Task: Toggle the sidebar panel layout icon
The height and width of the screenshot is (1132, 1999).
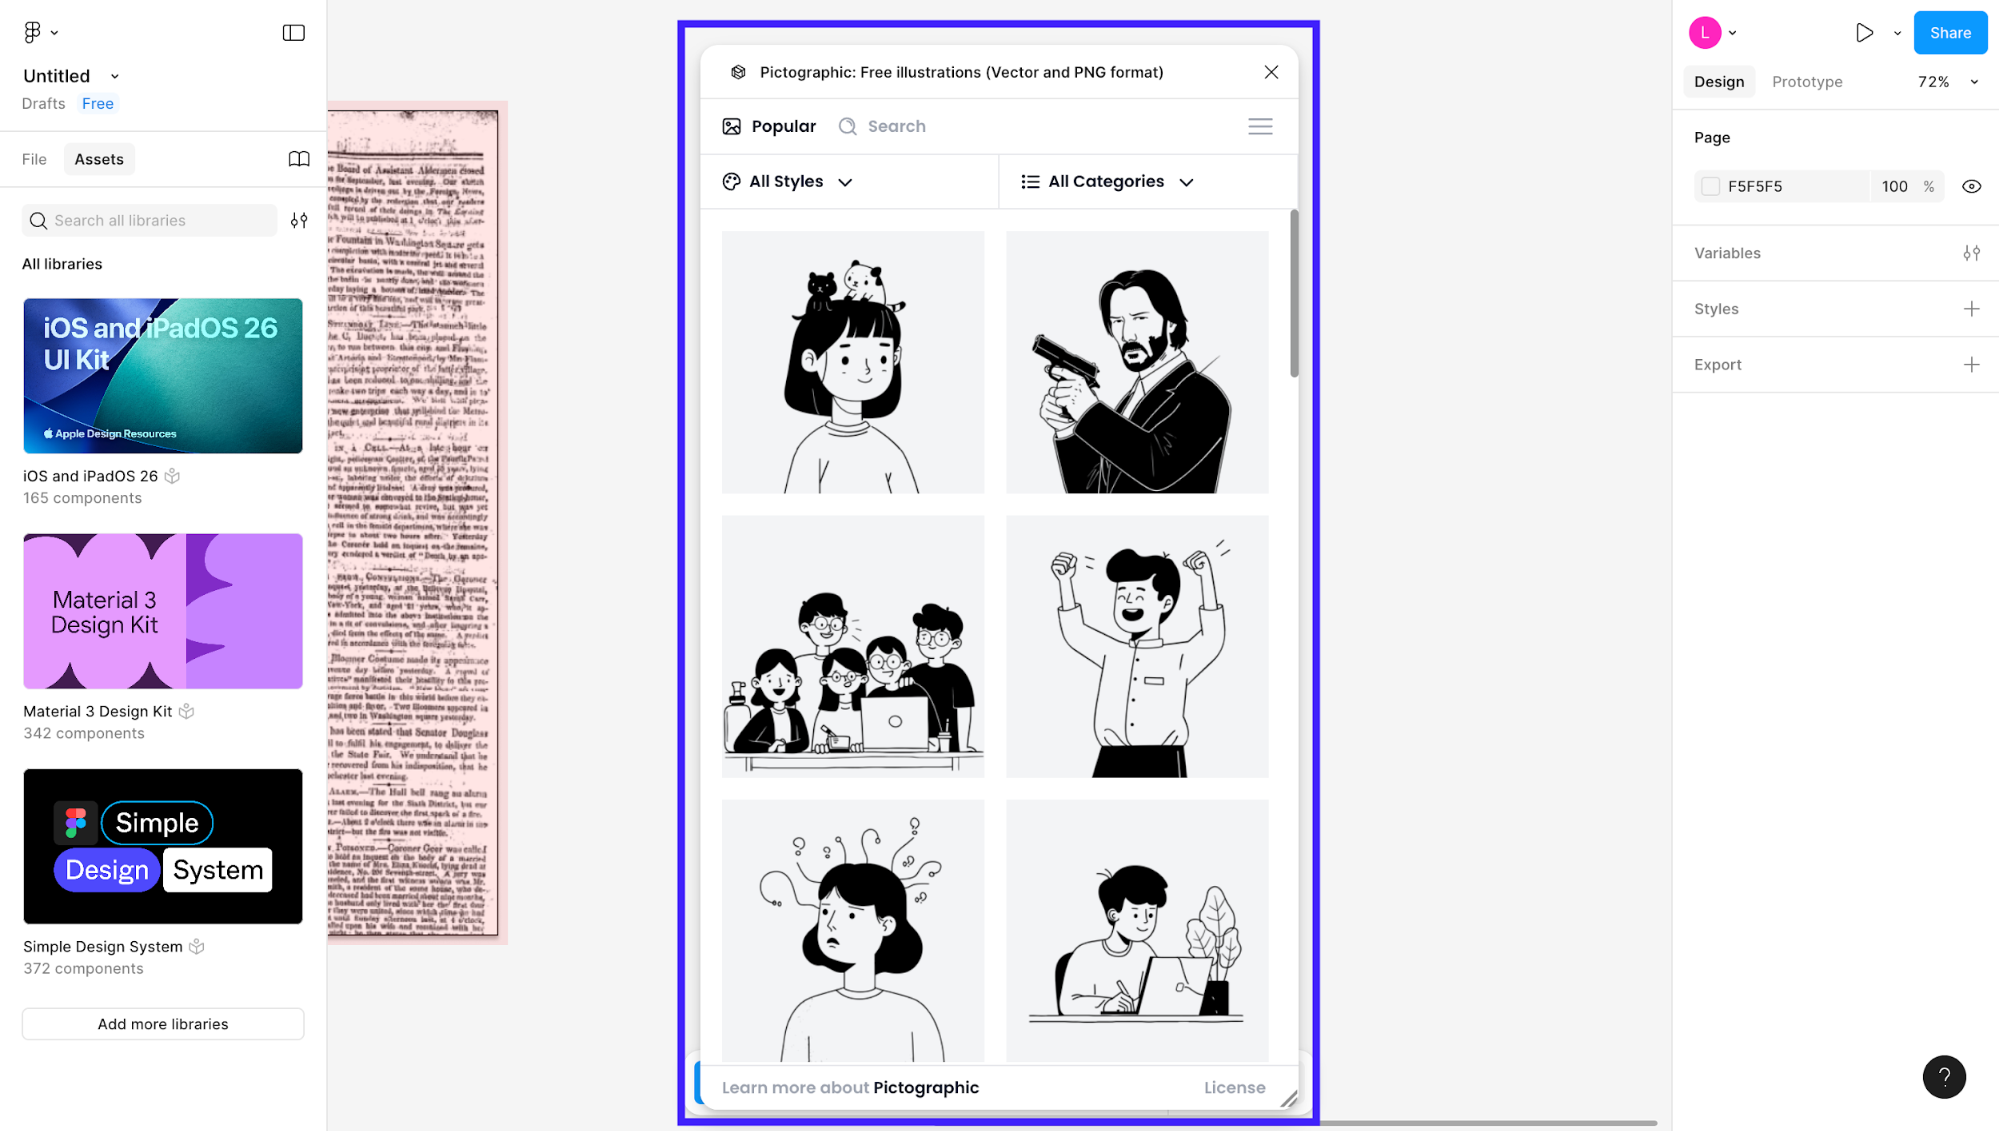Action: [293, 33]
